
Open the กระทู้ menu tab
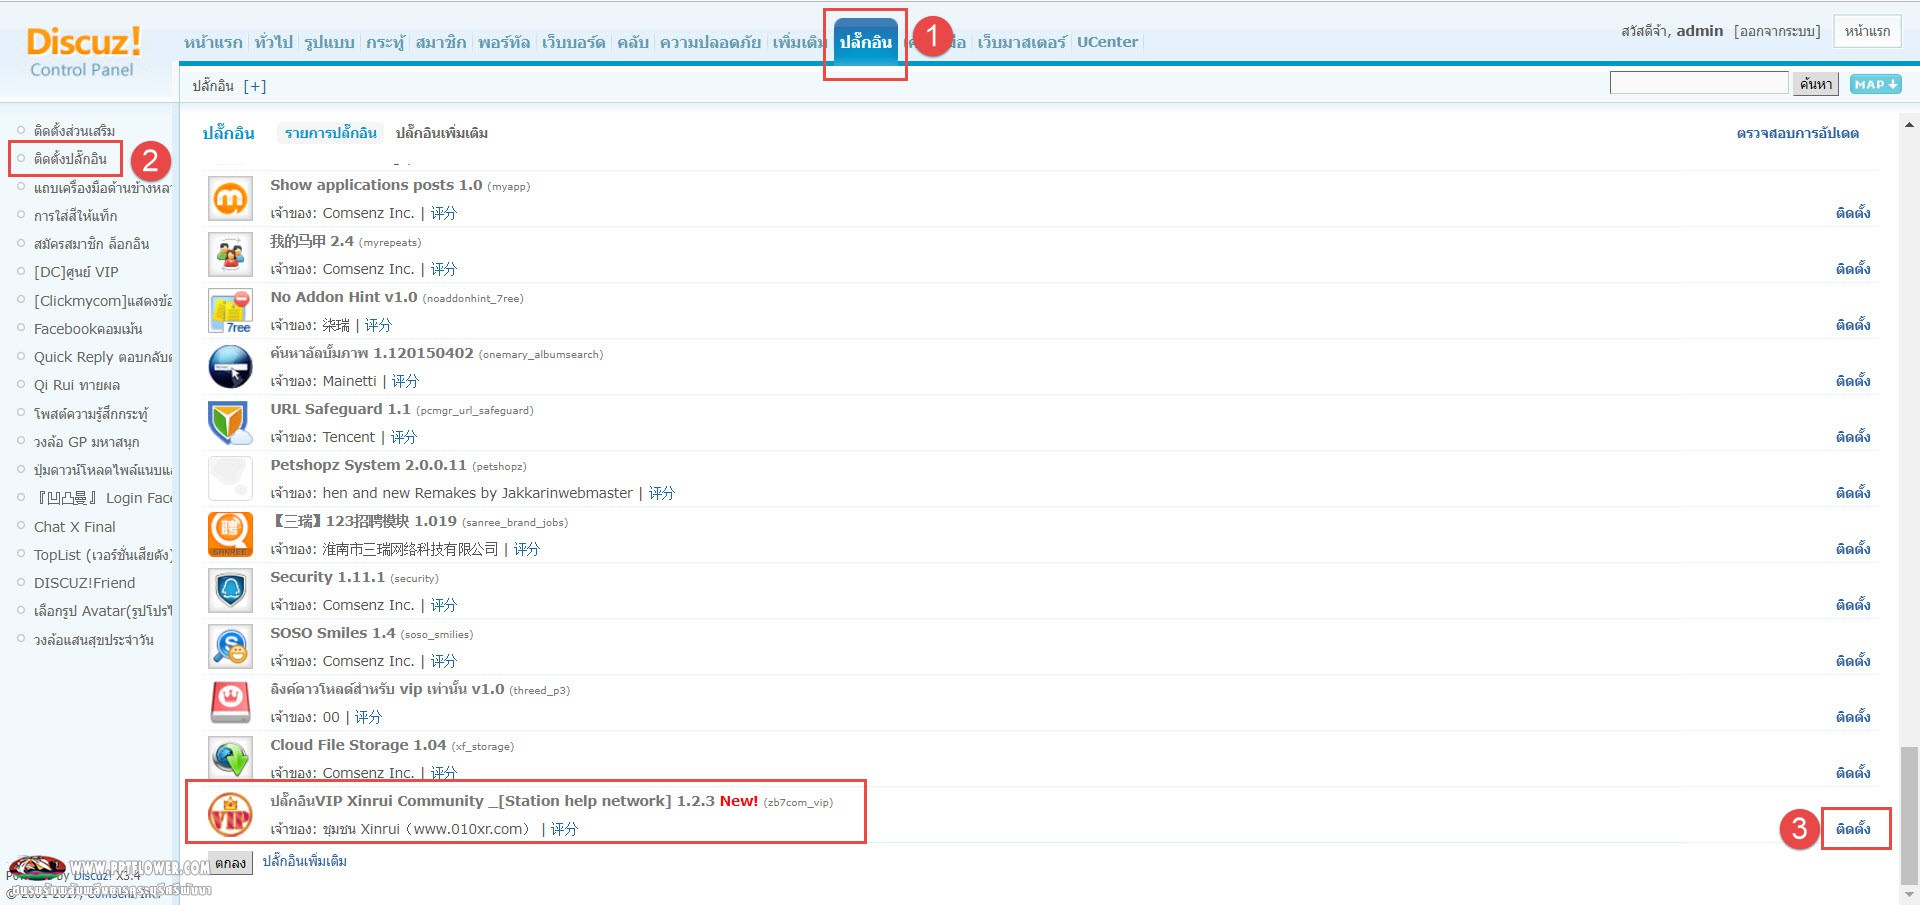[x=385, y=42]
